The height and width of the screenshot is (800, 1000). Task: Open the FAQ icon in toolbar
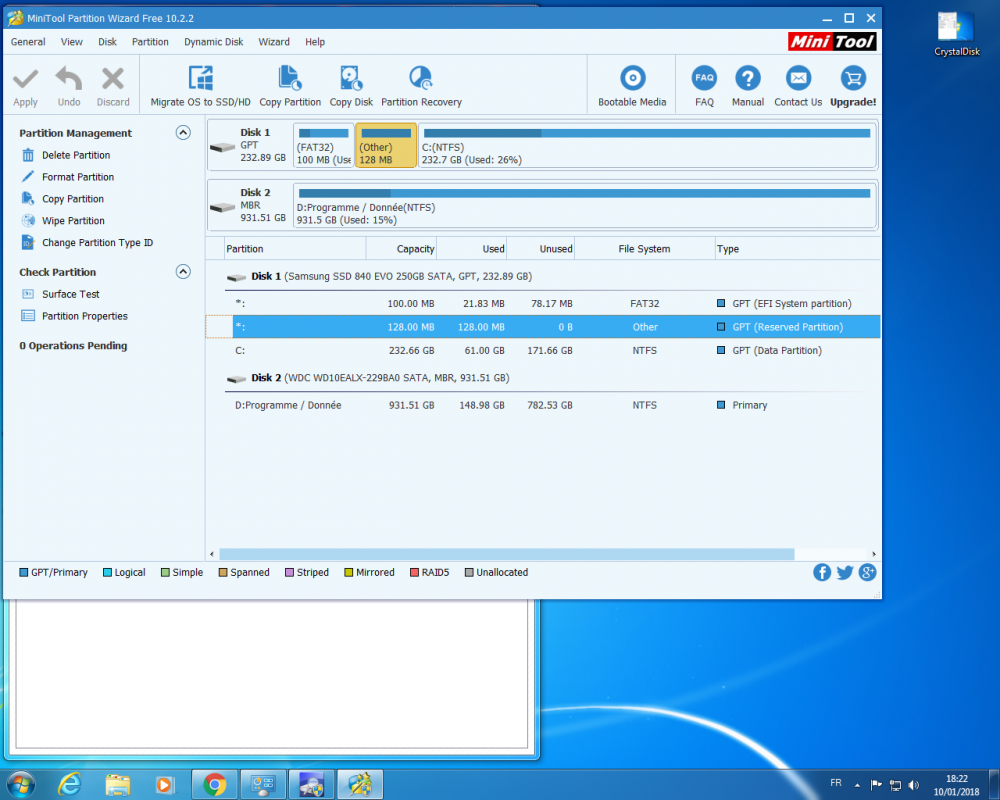pos(704,79)
